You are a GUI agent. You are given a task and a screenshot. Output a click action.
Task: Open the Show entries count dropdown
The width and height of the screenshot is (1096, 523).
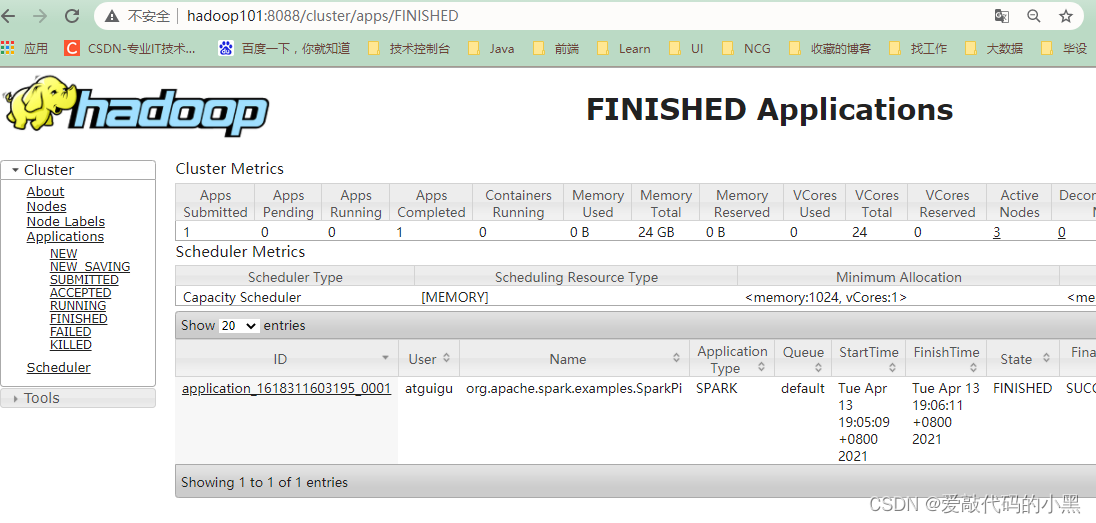click(238, 326)
